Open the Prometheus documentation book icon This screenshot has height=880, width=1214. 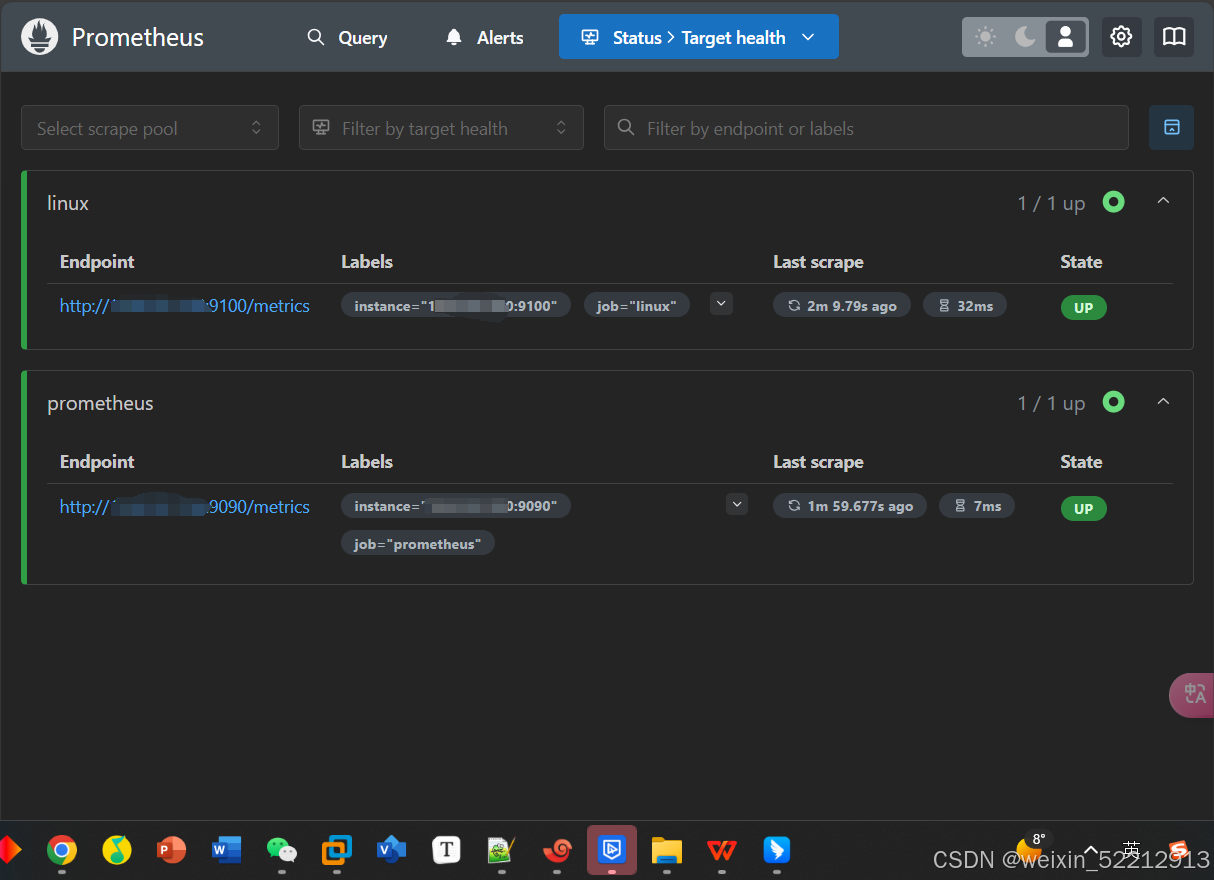[x=1173, y=36]
